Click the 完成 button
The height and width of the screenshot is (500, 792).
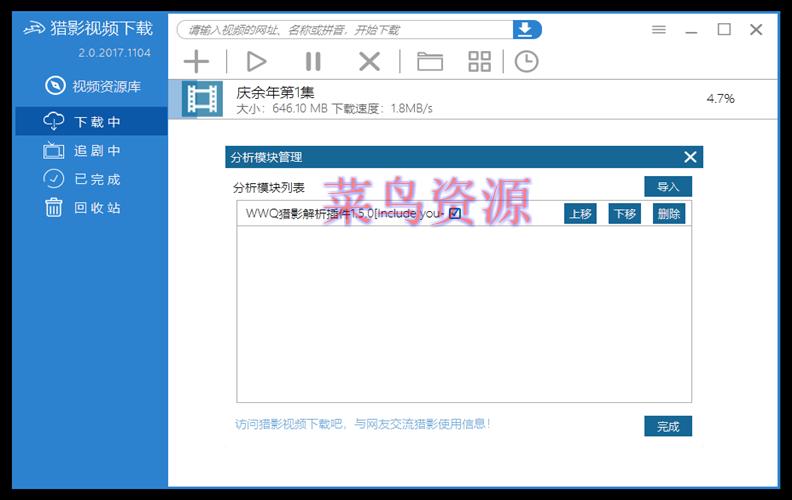coord(668,426)
